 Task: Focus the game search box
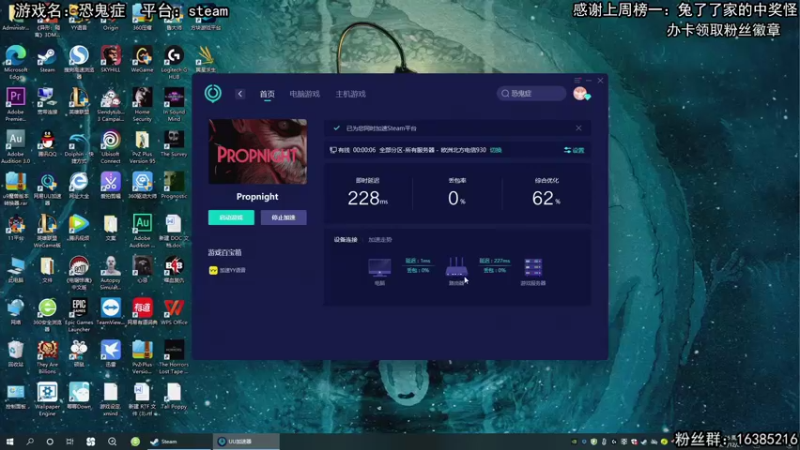[531, 93]
